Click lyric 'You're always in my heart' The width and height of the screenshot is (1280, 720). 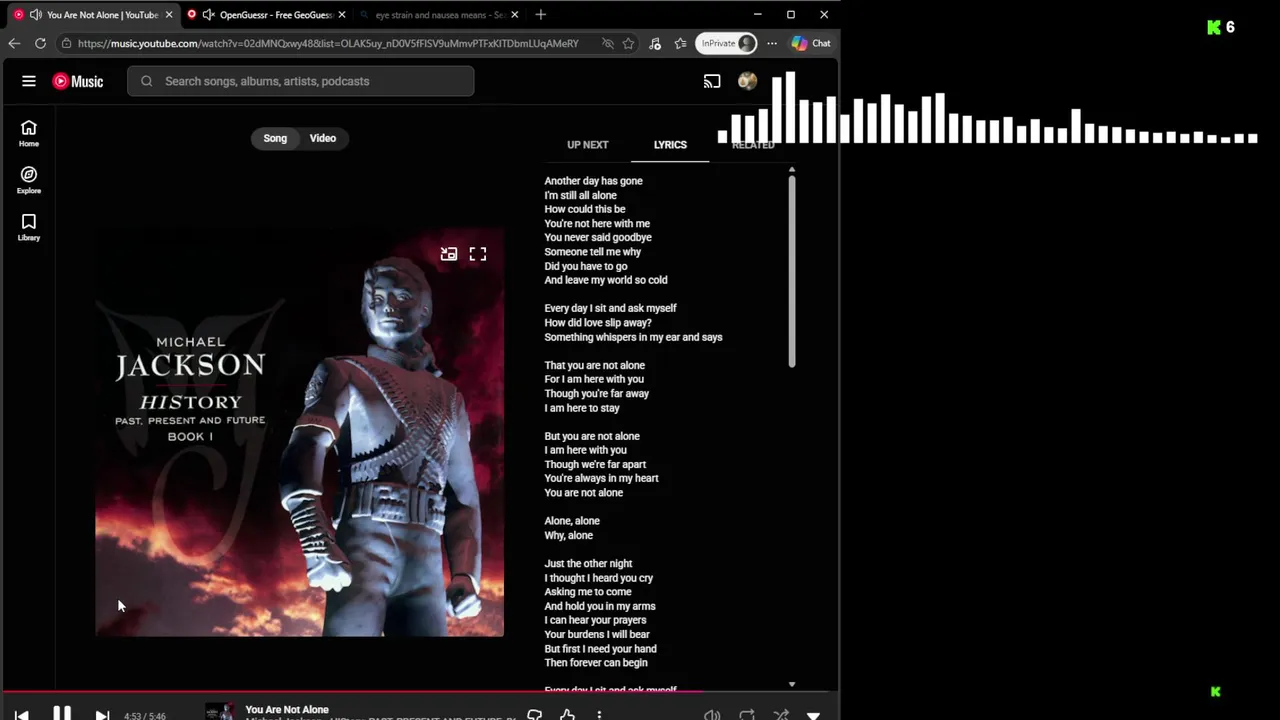click(x=601, y=478)
